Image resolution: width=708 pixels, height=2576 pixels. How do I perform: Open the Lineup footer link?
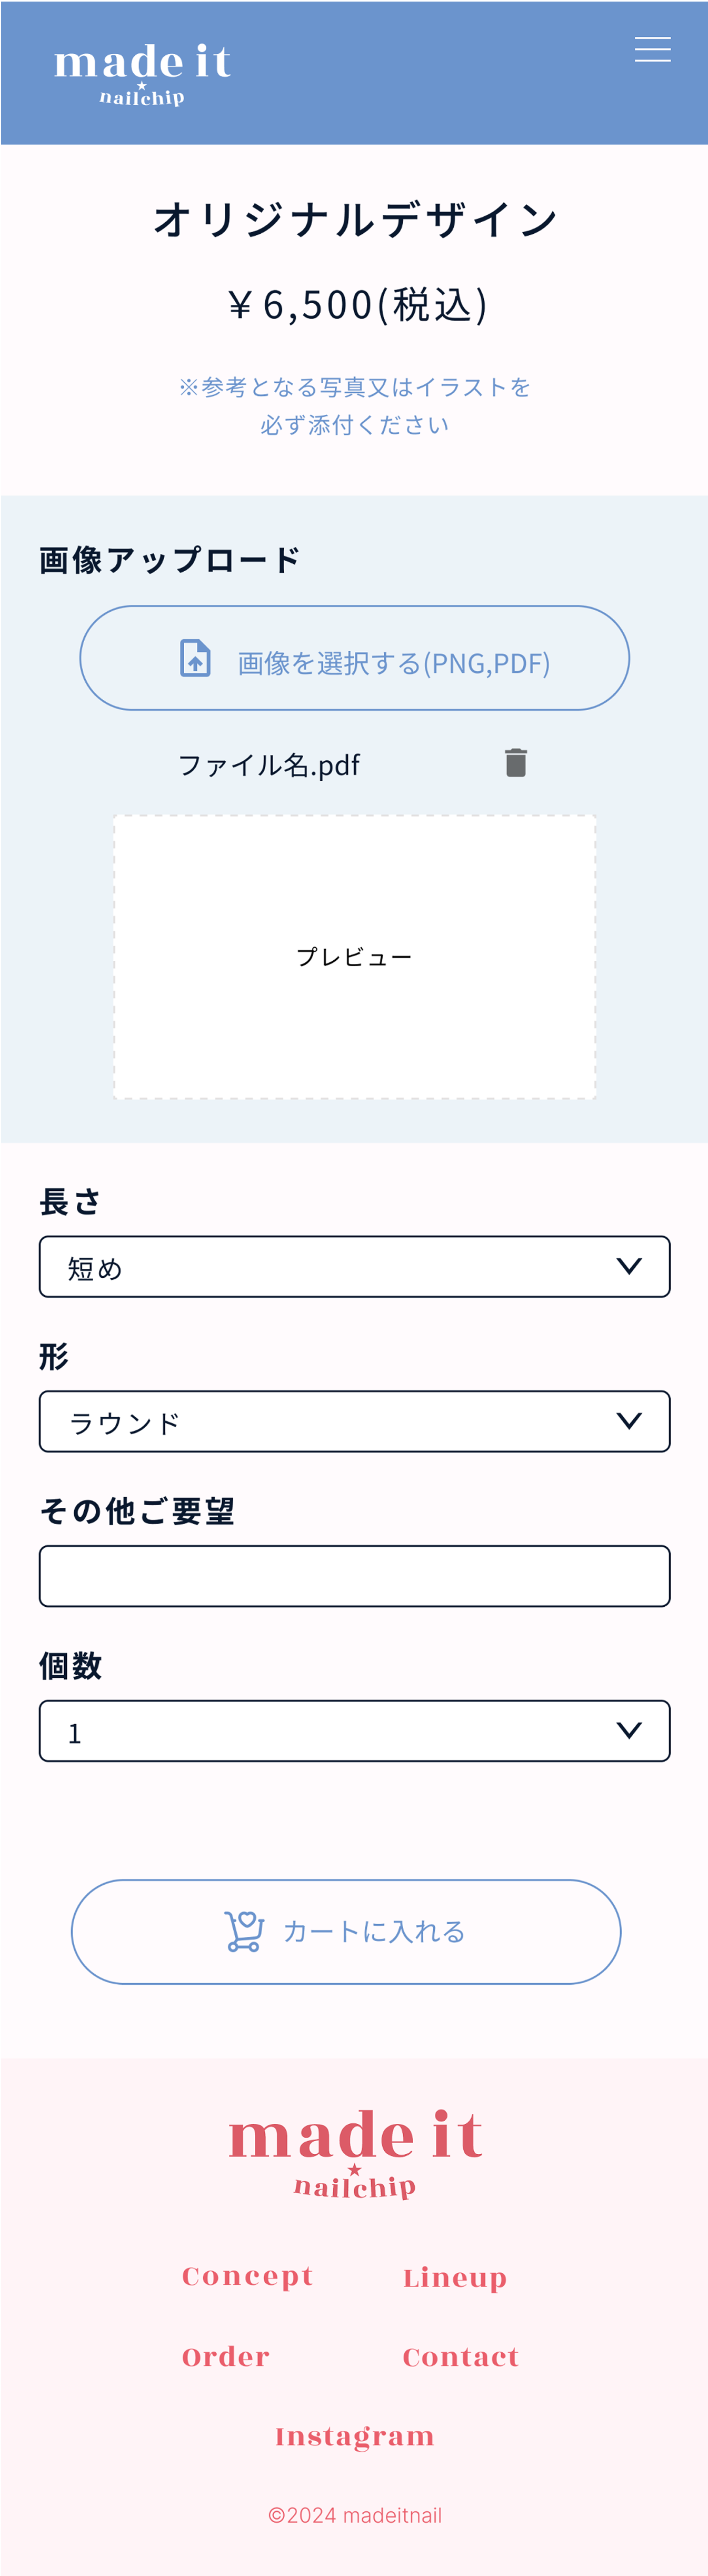click(x=455, y=2277)
